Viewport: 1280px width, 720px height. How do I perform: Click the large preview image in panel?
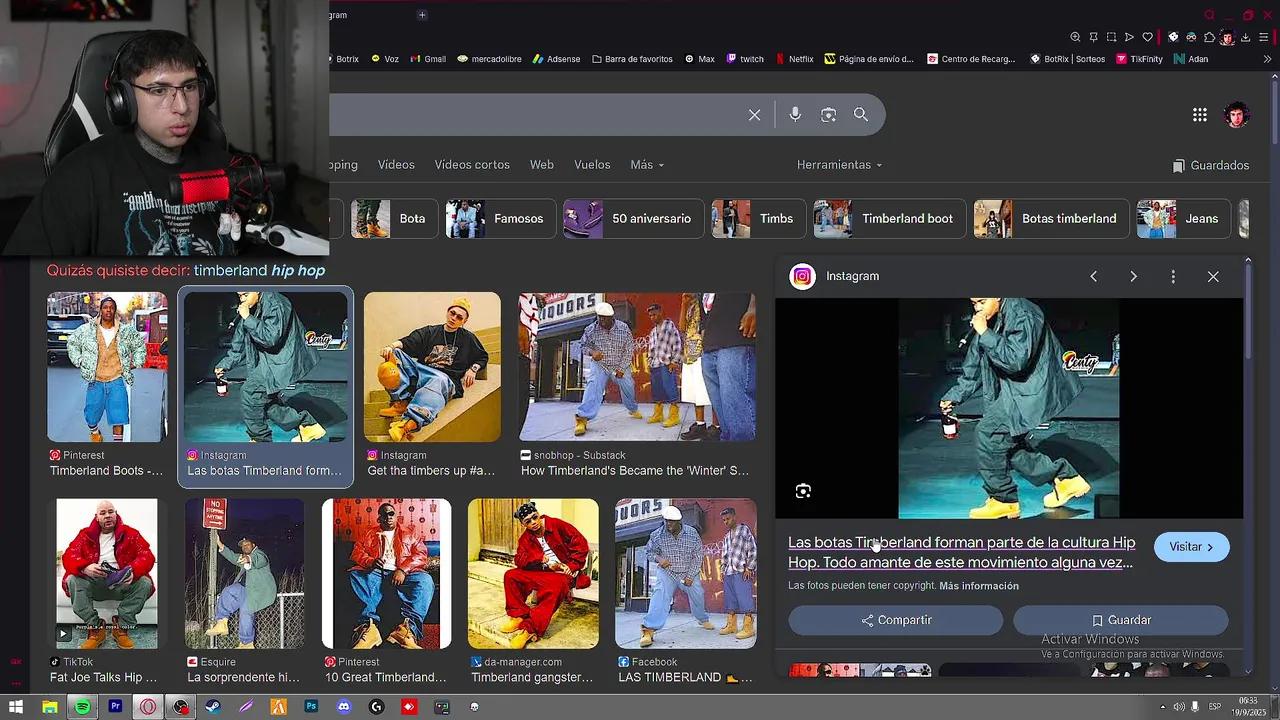click(1009, 409)
